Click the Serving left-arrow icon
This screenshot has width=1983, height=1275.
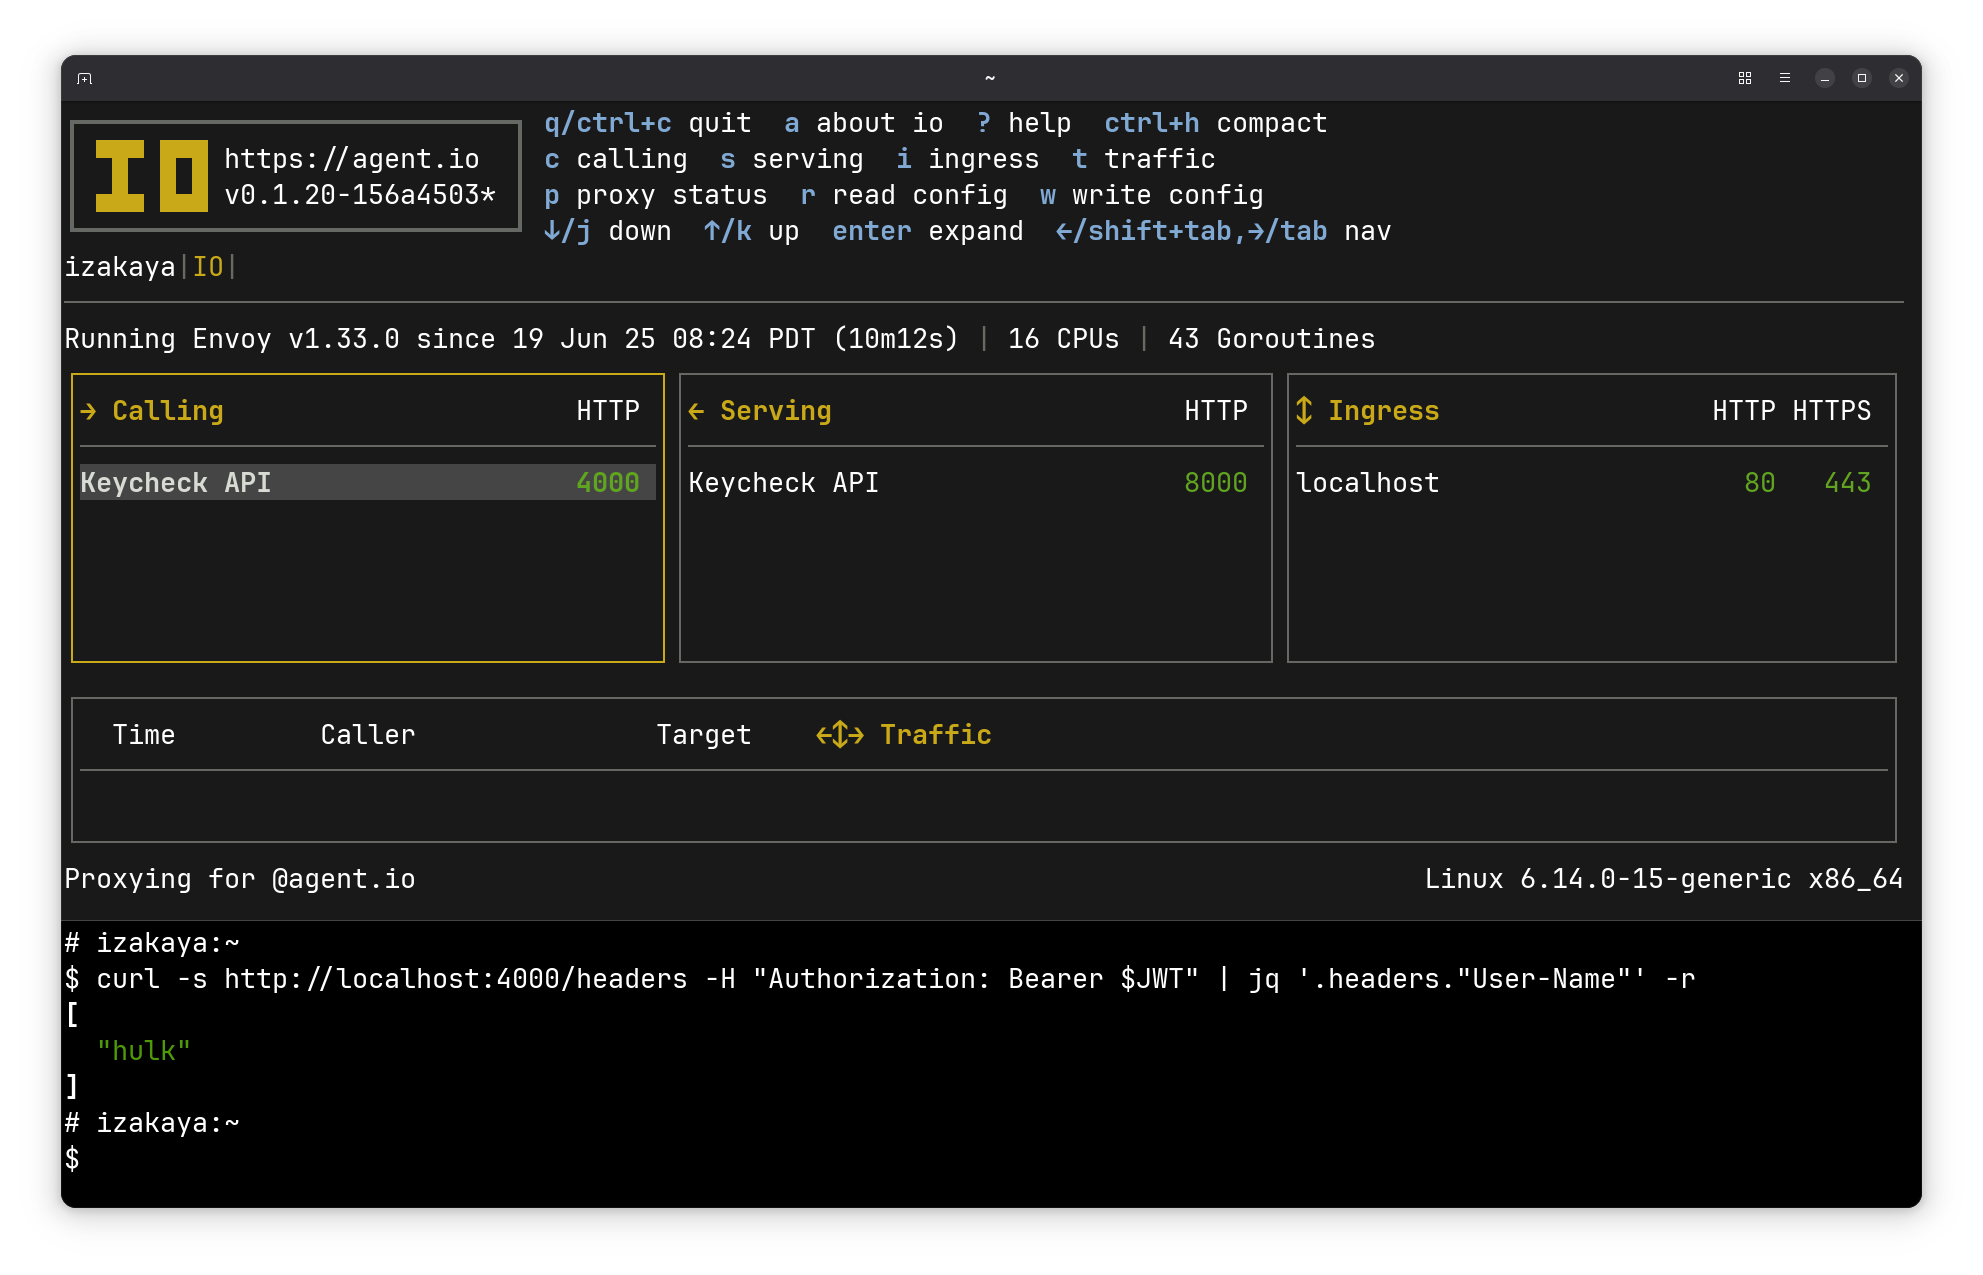[x=697, y=411]
